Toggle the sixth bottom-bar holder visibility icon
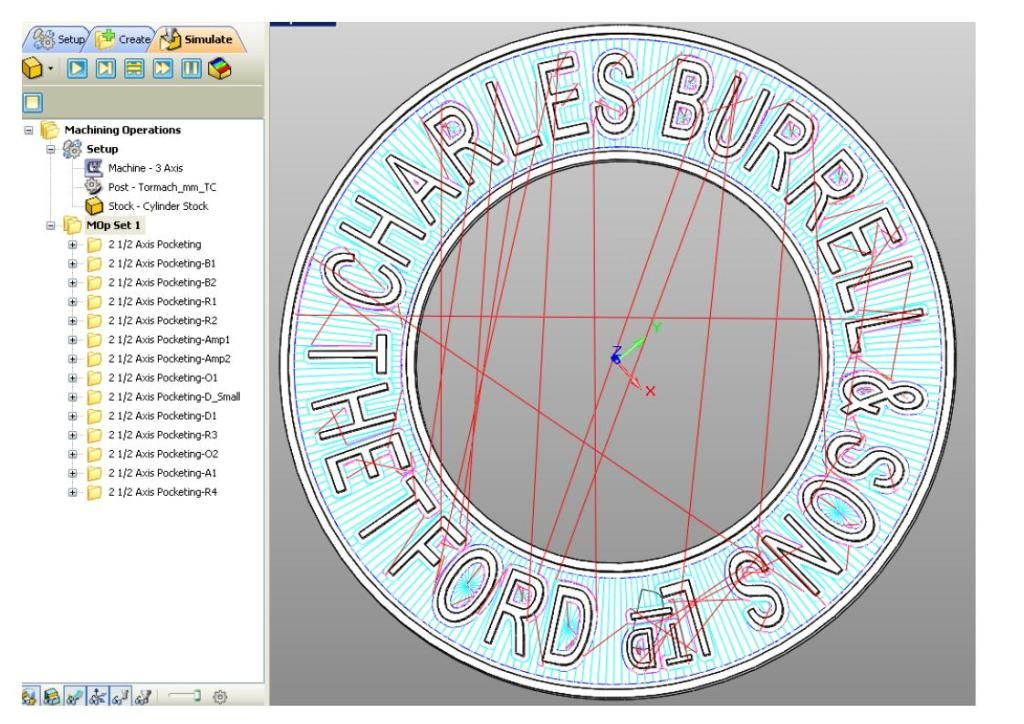The width and height of the screenshot is (1024, 724). pyautogui.click(x=143, y=697)
